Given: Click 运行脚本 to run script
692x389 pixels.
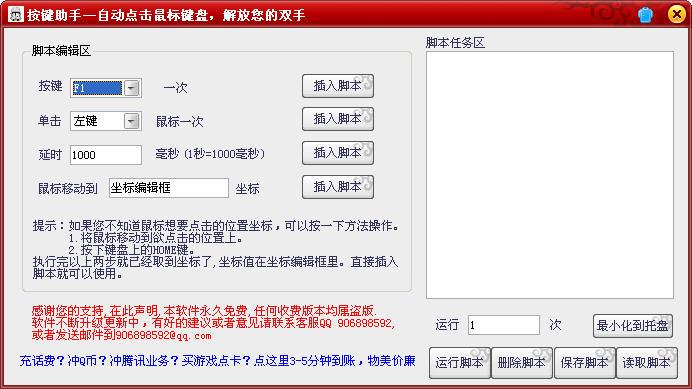Looking at the screenshot, I should tap(460, 363).
